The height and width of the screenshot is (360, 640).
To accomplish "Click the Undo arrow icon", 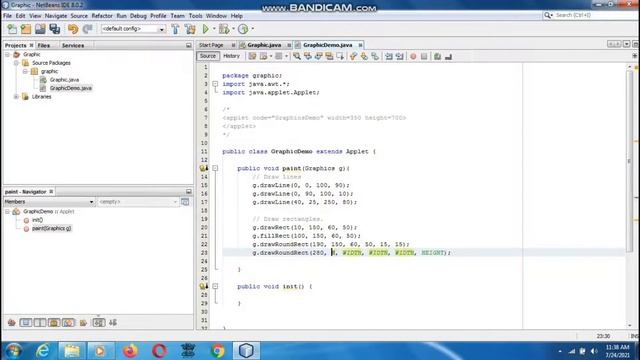I will coord(73,29).
